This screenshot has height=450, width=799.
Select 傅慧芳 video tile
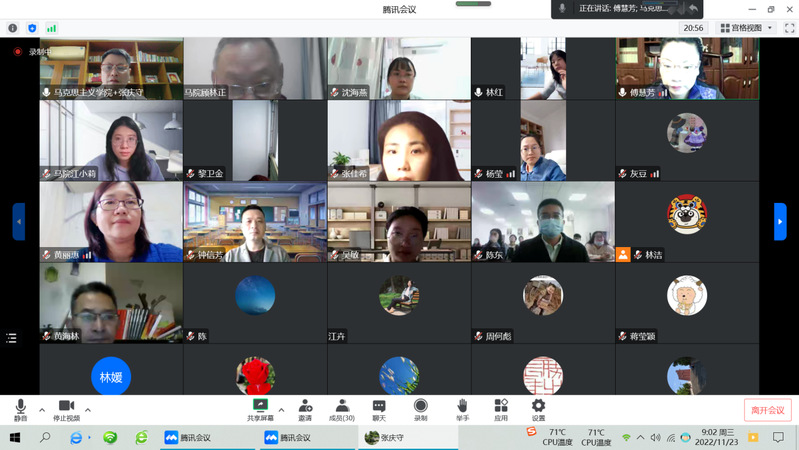pyautogui.click(x=687, y=68)
